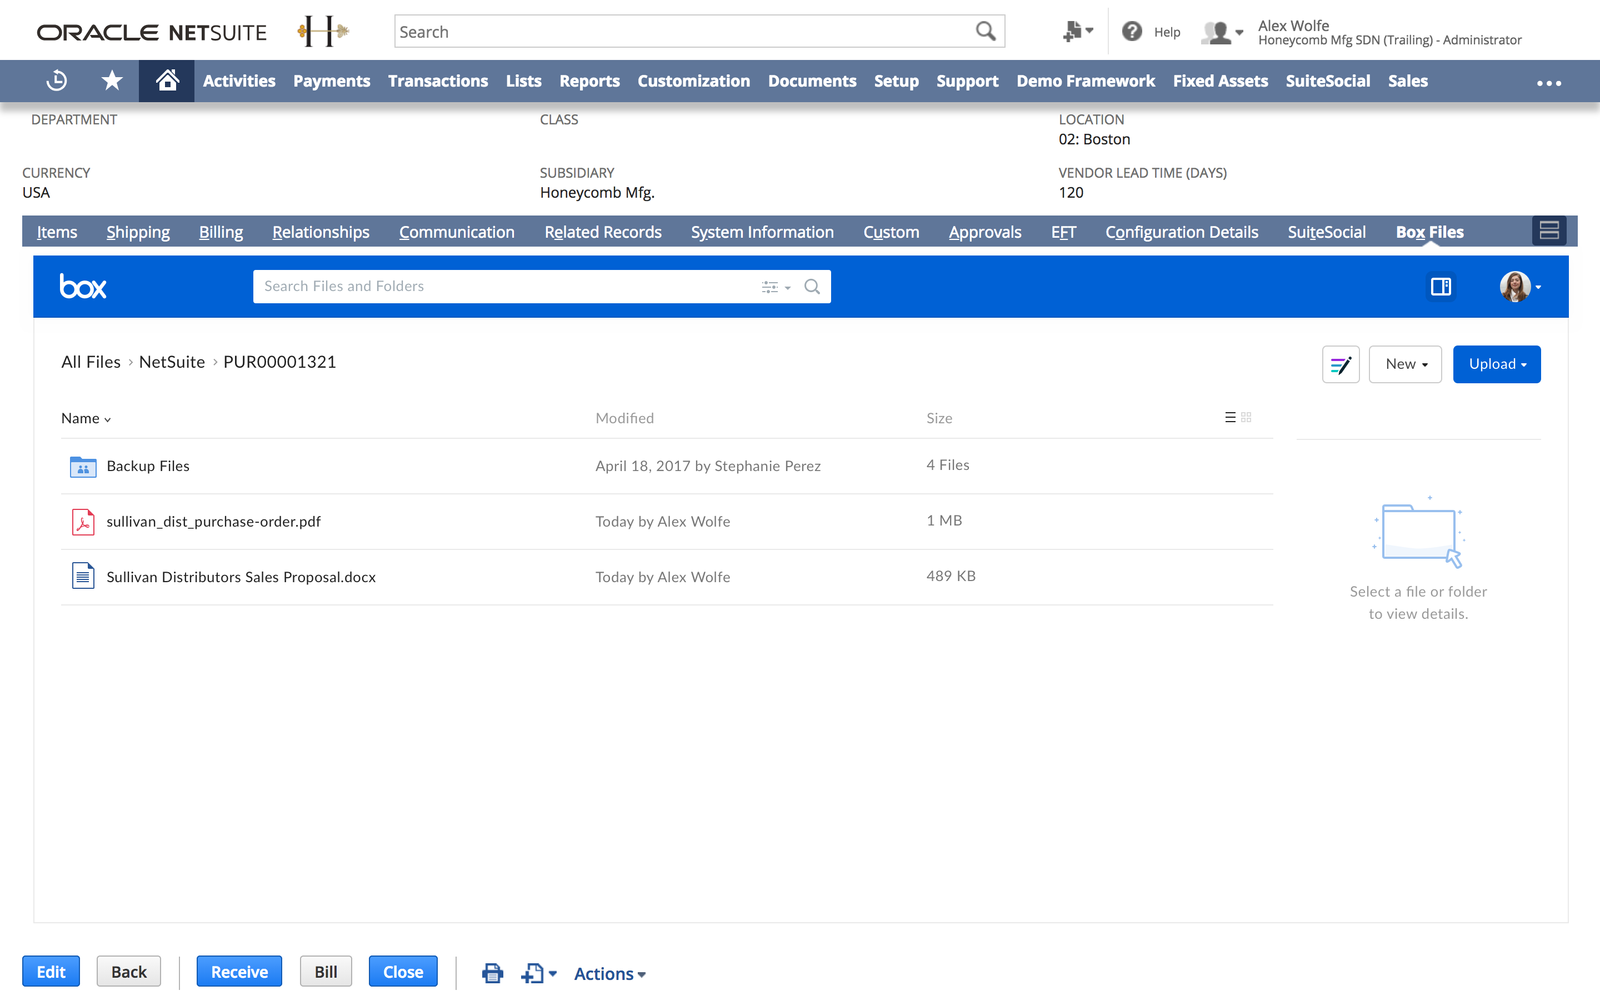Click the Back button
1600x1001 pixels.
pyautogui.click(x=129, y=972)
